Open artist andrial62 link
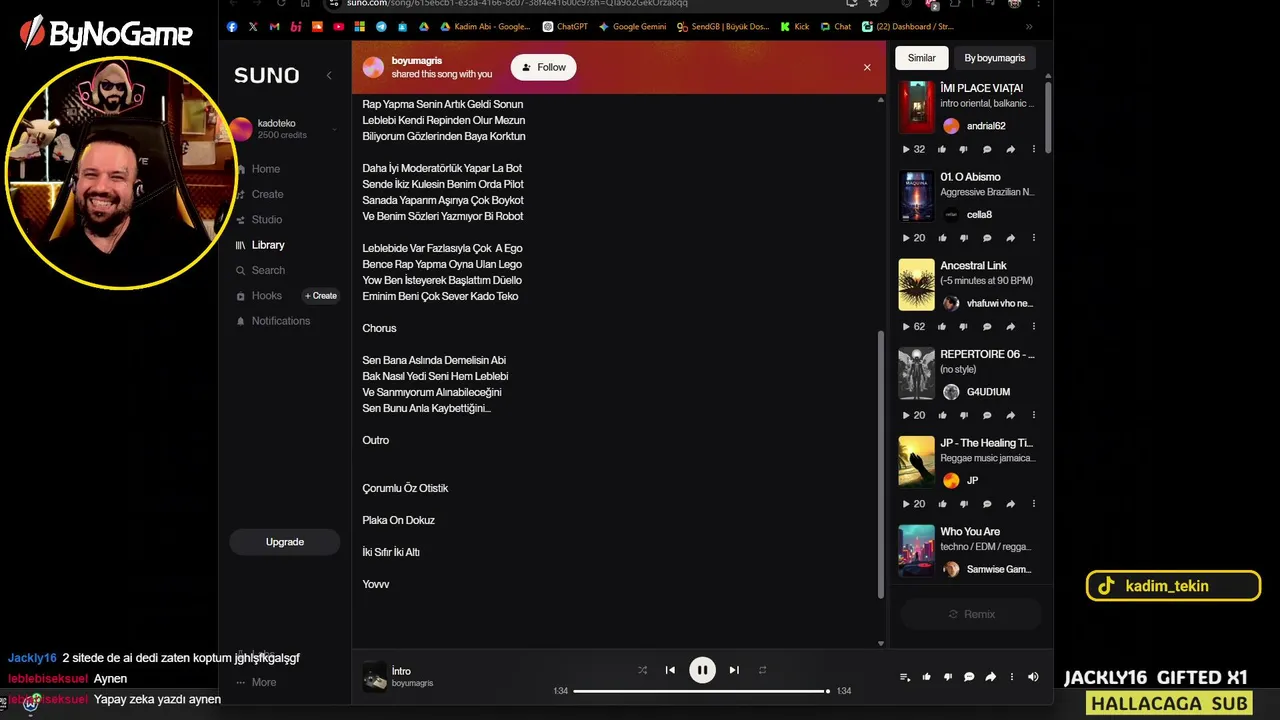Image resolution: width=1280 pixels, height=720 pixels. pyautogui.click(x=986, y=126)
